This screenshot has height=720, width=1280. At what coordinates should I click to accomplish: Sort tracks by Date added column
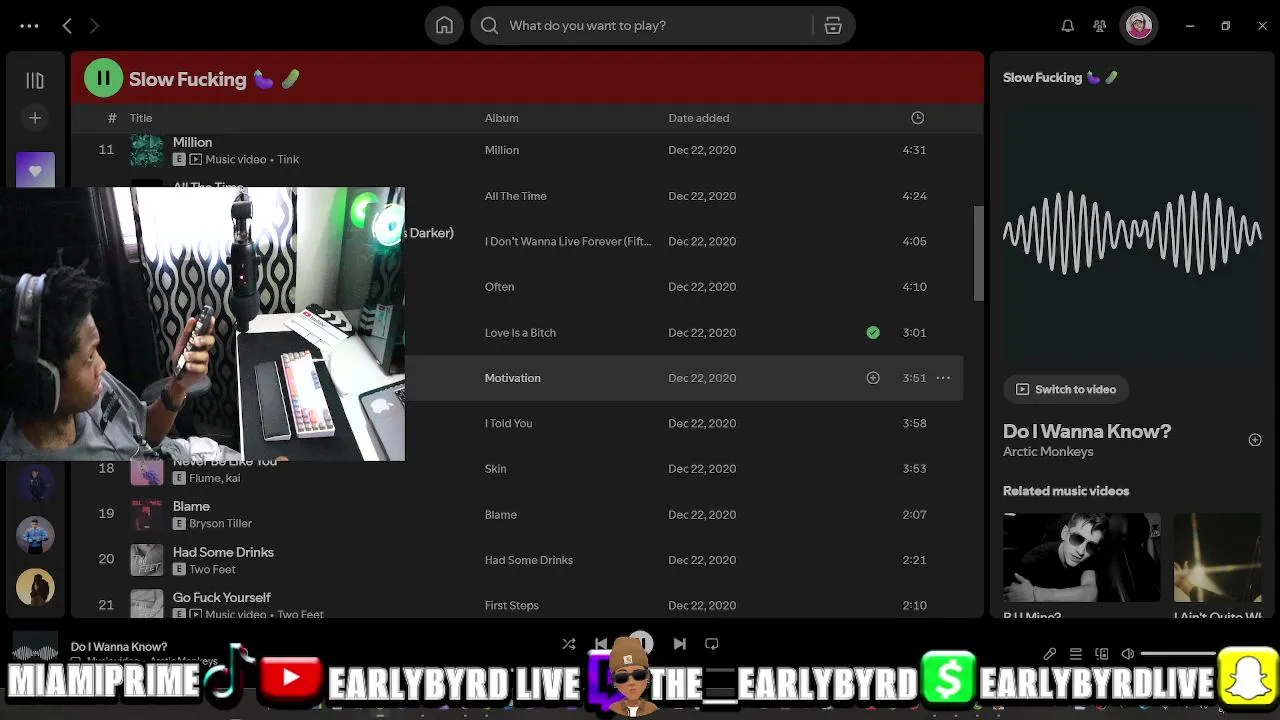pos(699,118)
